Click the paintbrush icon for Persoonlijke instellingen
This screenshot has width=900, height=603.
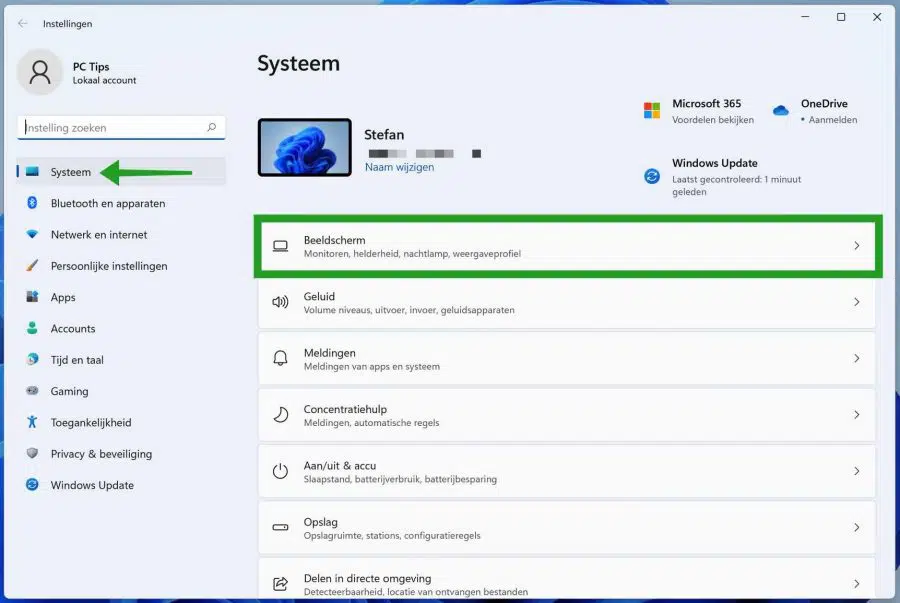32,266
